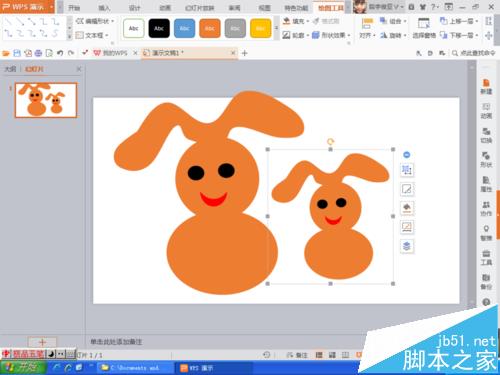This screenshot has width=500, height=375.
Task: Click 上移一层 bring forward
Action: tap(459, 21)
